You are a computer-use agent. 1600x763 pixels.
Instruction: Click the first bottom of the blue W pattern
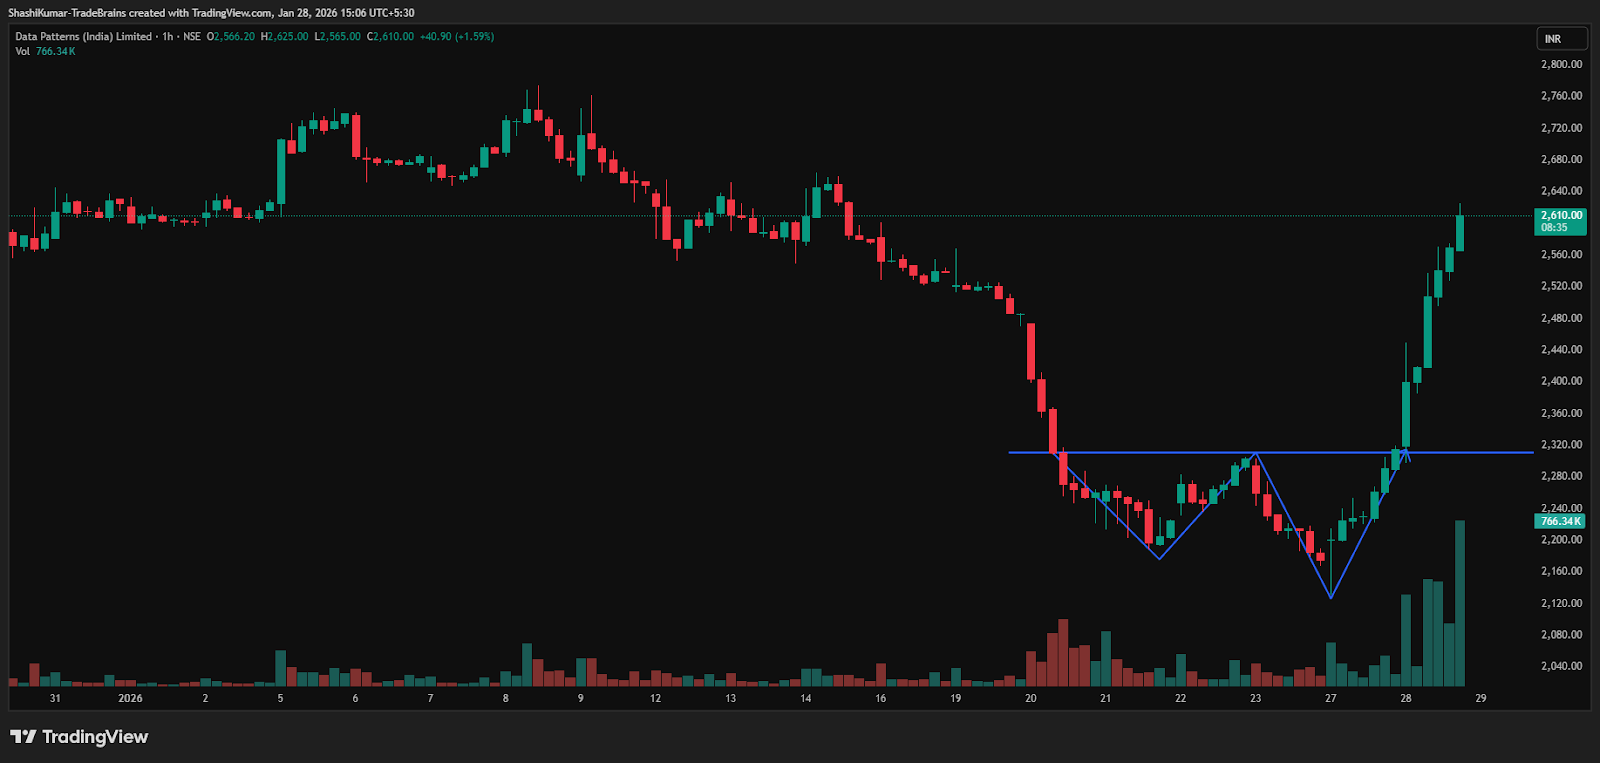1159,557
